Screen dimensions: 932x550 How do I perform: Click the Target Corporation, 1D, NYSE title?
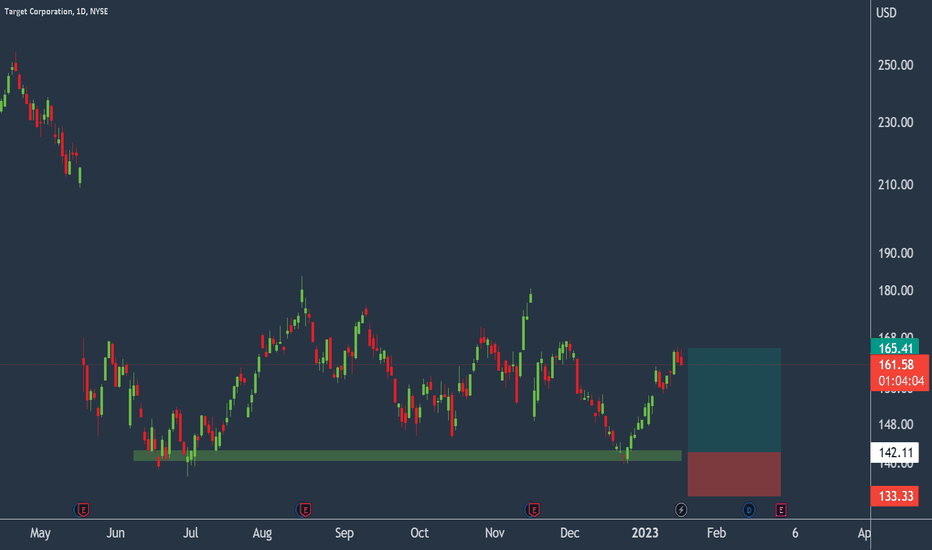[56, 11]
